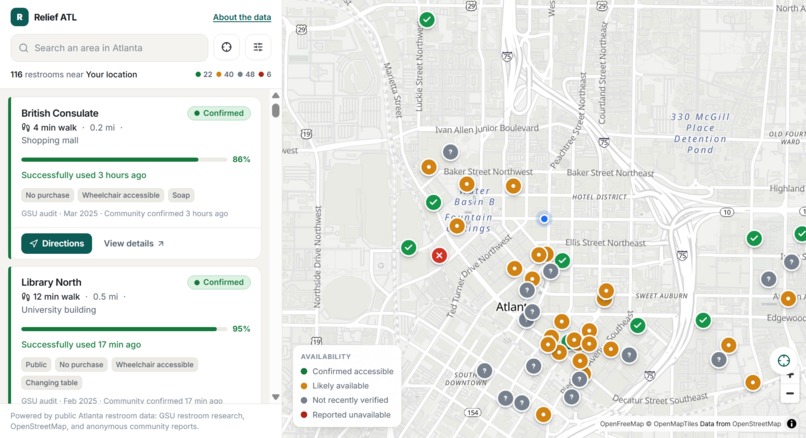Click the Library North 95% progress bar
The height and width of the screenshot is (438, 806).
(124, 329)
